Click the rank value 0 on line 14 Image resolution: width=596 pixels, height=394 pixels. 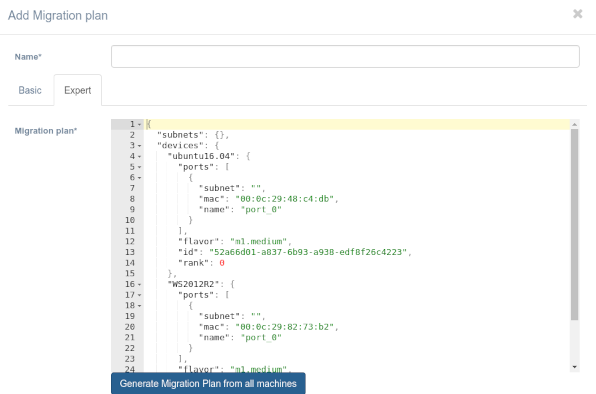point(222,263)
